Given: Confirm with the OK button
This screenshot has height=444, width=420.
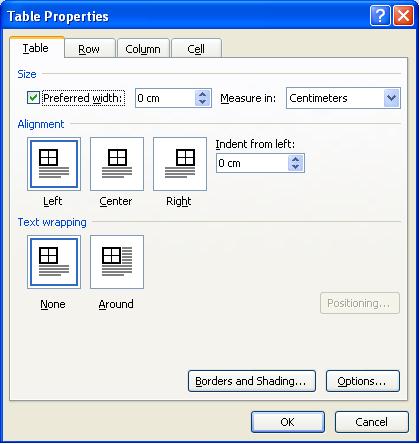Looking at the screenshot, I should 288,422.
